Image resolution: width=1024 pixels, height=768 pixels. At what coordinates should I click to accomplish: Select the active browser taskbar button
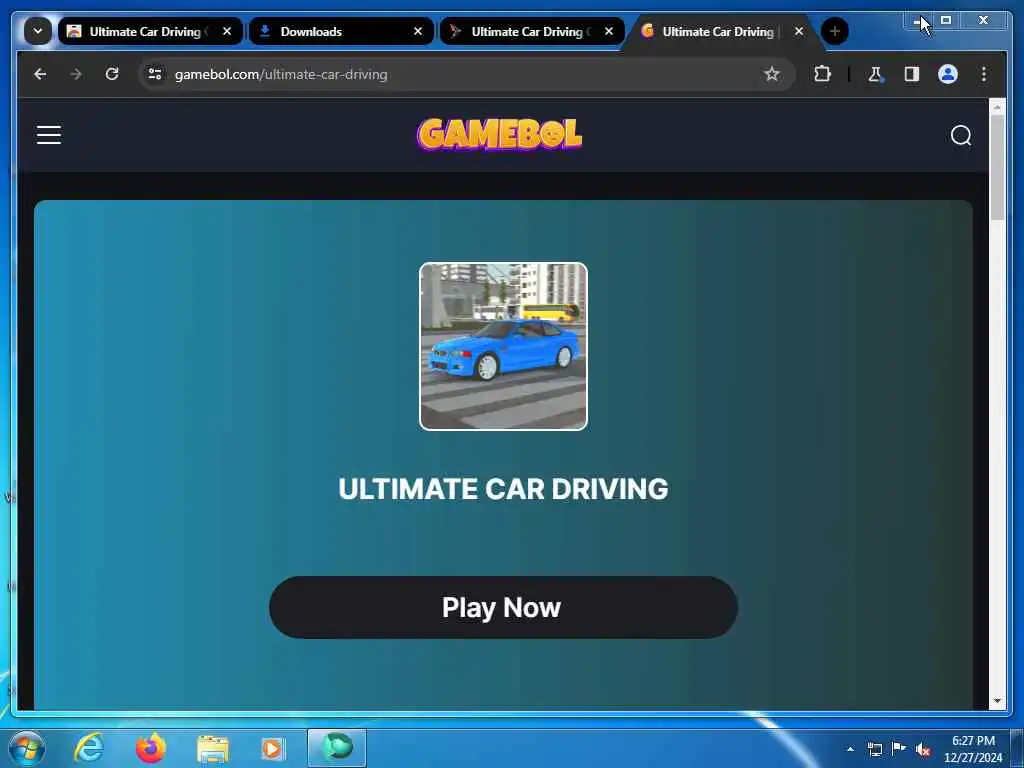point(337,748)
